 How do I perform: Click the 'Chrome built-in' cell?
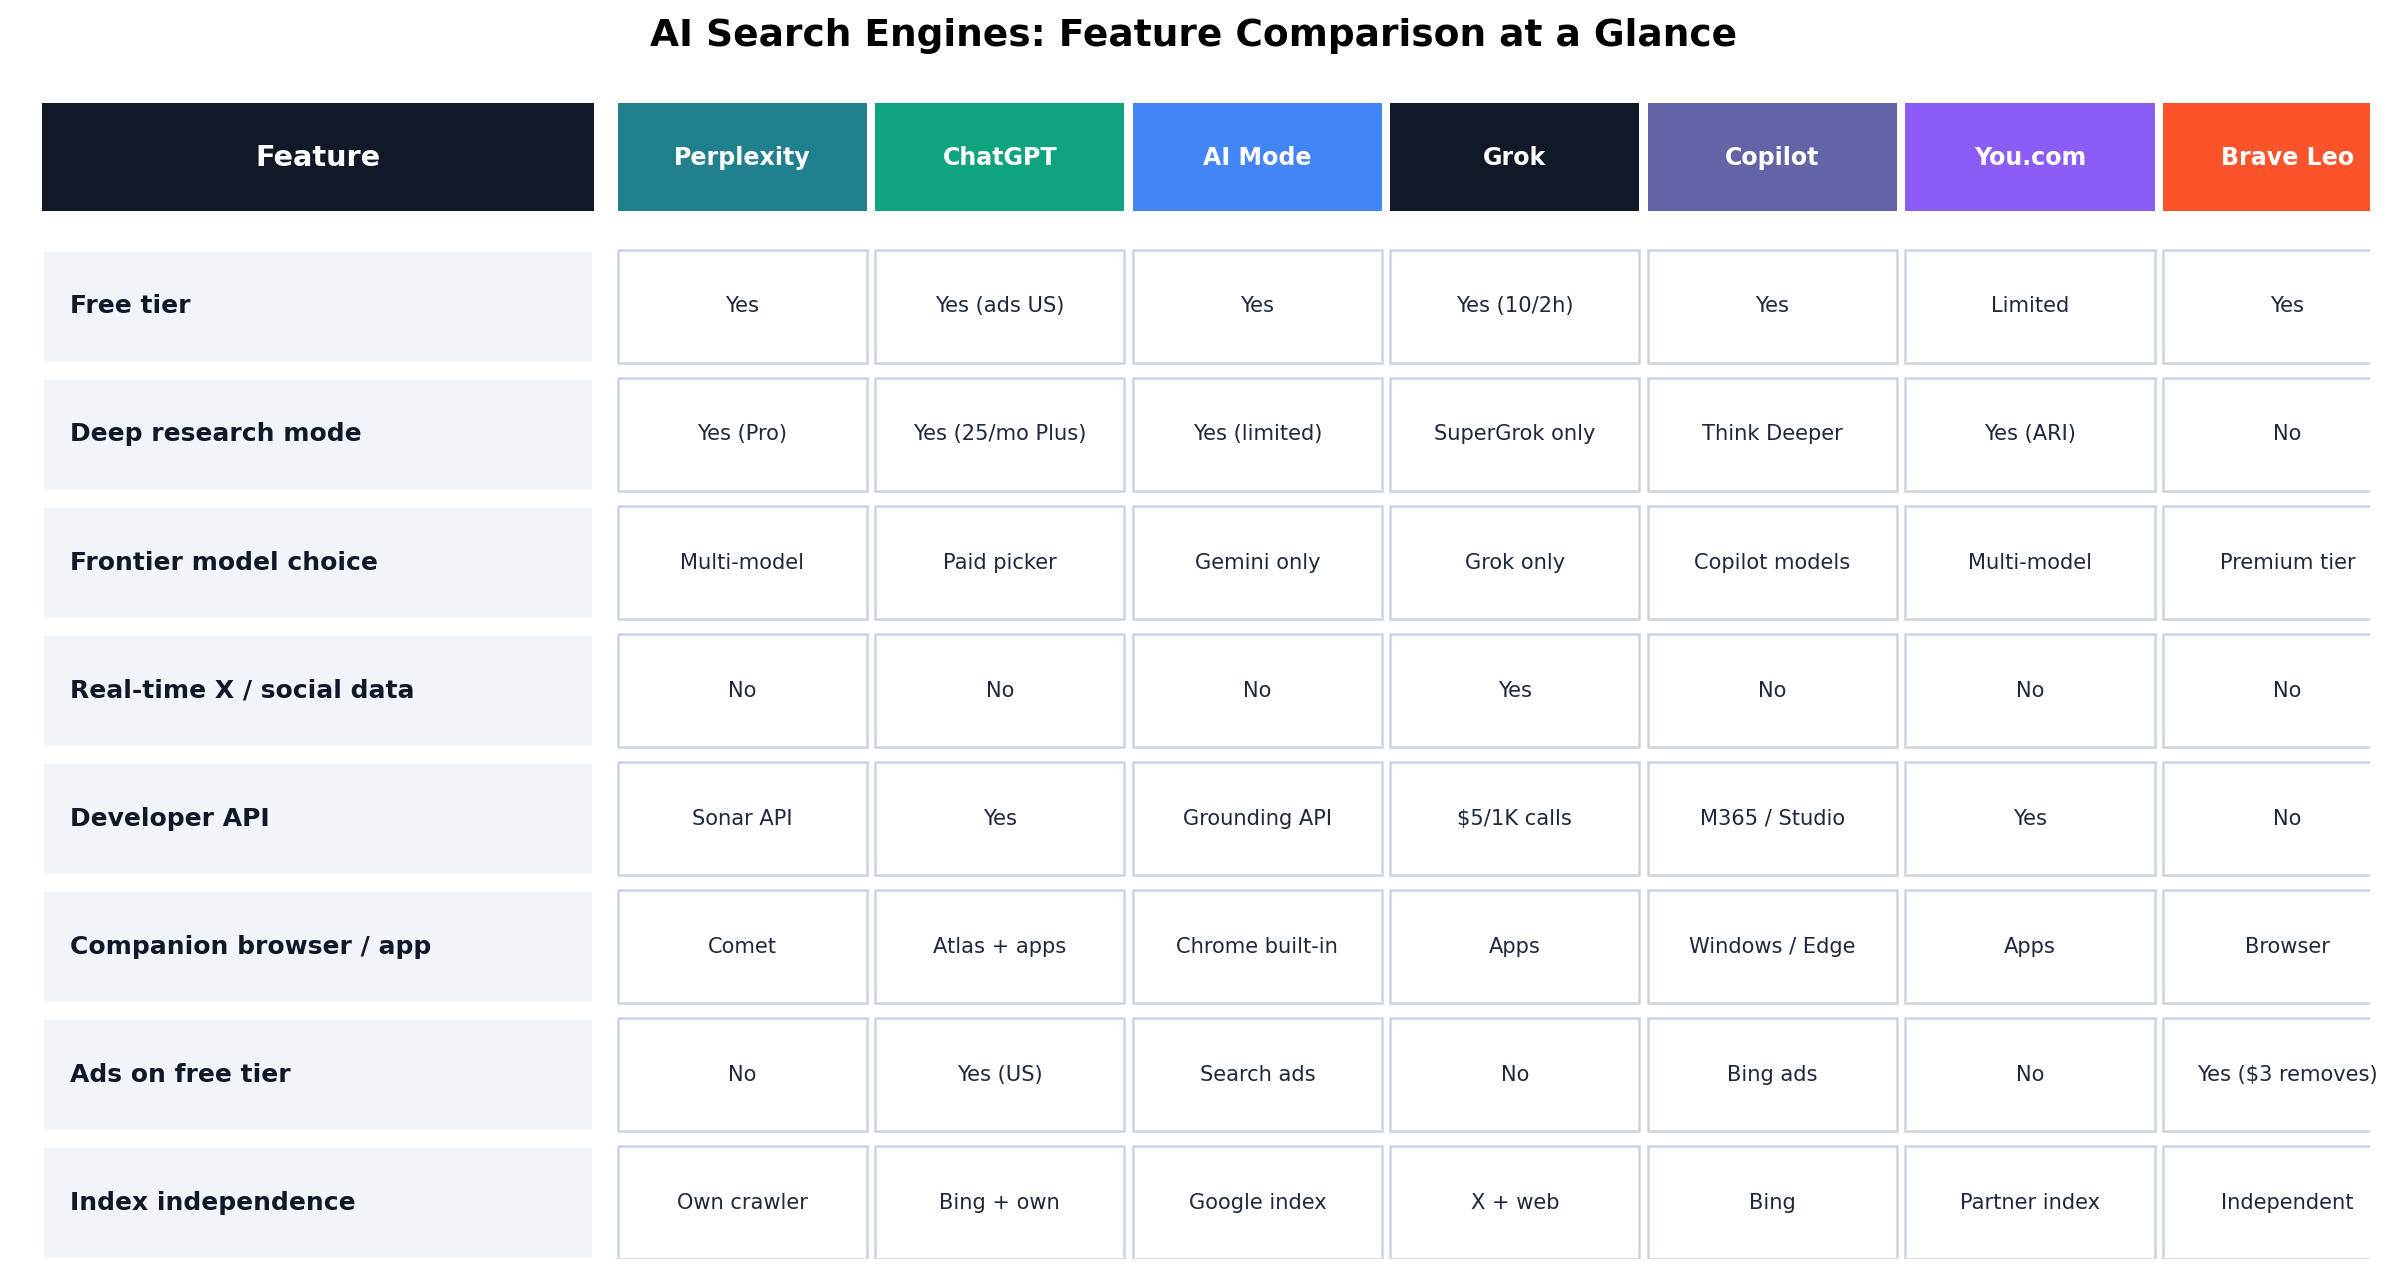[1257, 946]
